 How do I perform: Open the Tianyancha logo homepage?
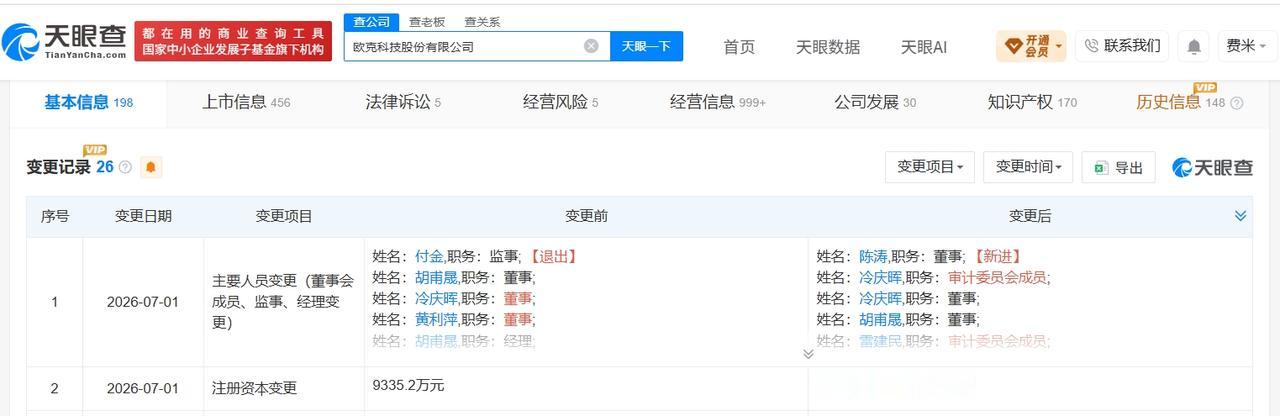(x=66, y=40)
